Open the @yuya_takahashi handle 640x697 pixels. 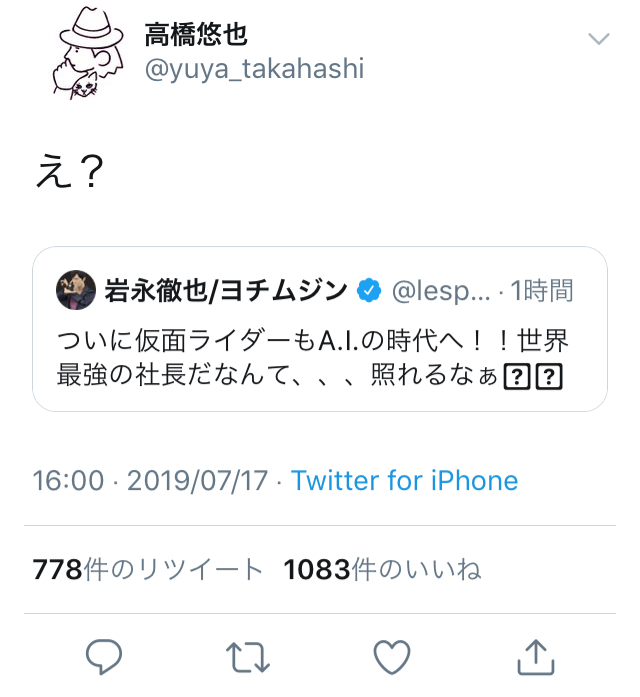click(254, 69)
